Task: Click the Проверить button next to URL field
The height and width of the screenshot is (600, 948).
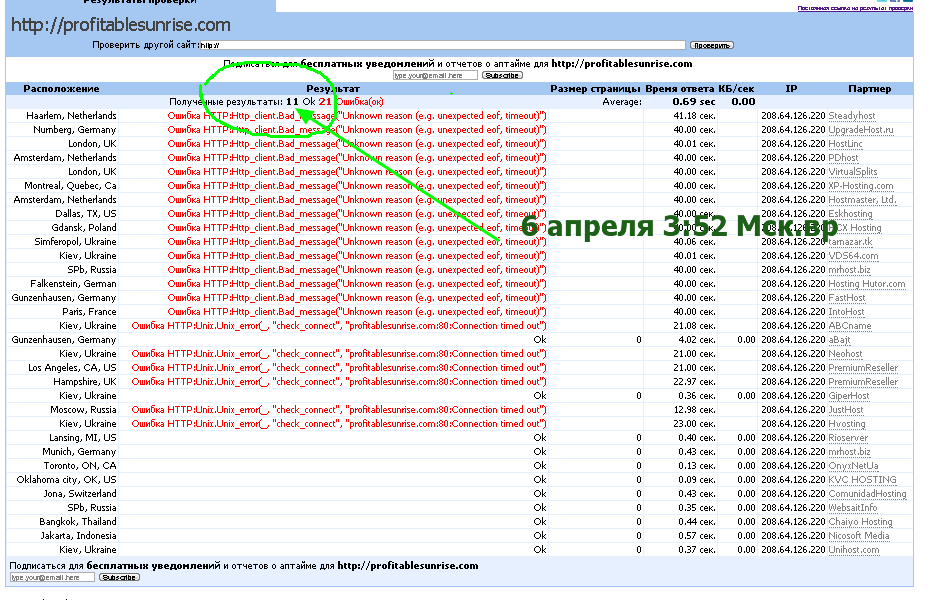Action: [712, 45]
